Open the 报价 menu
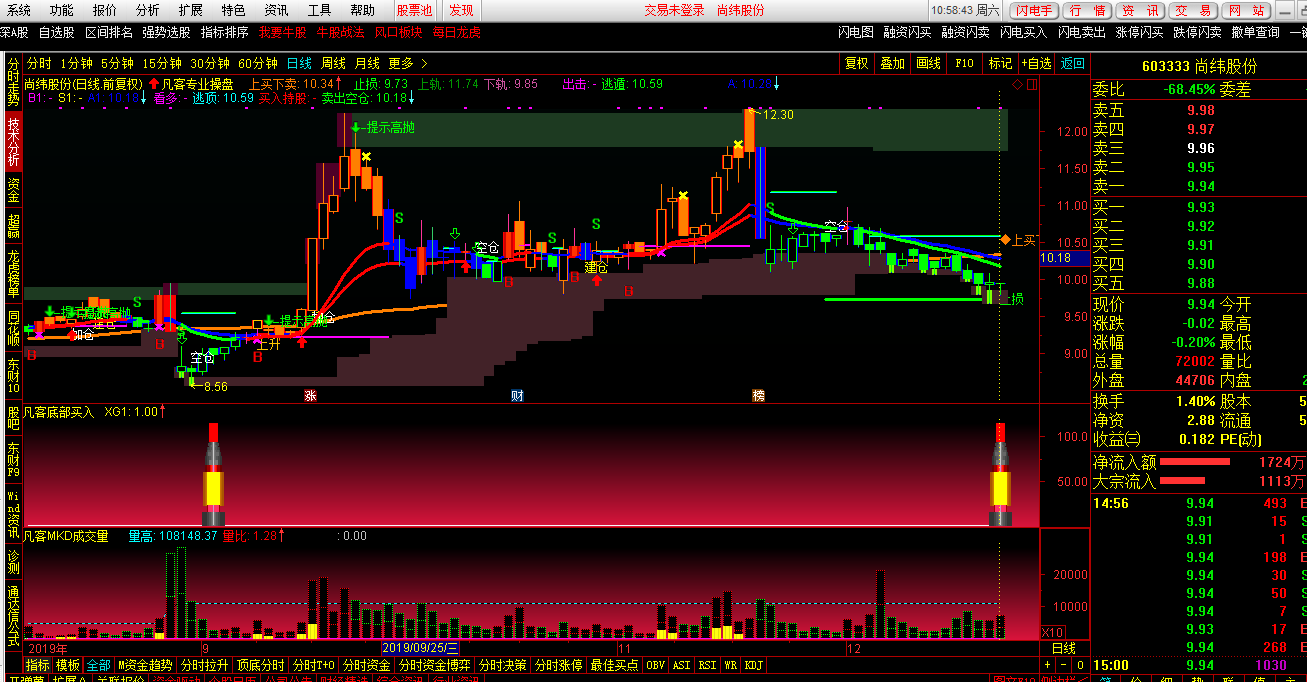Image resolution: width=1307 pixels, height=682 pixels. (104, 10)
